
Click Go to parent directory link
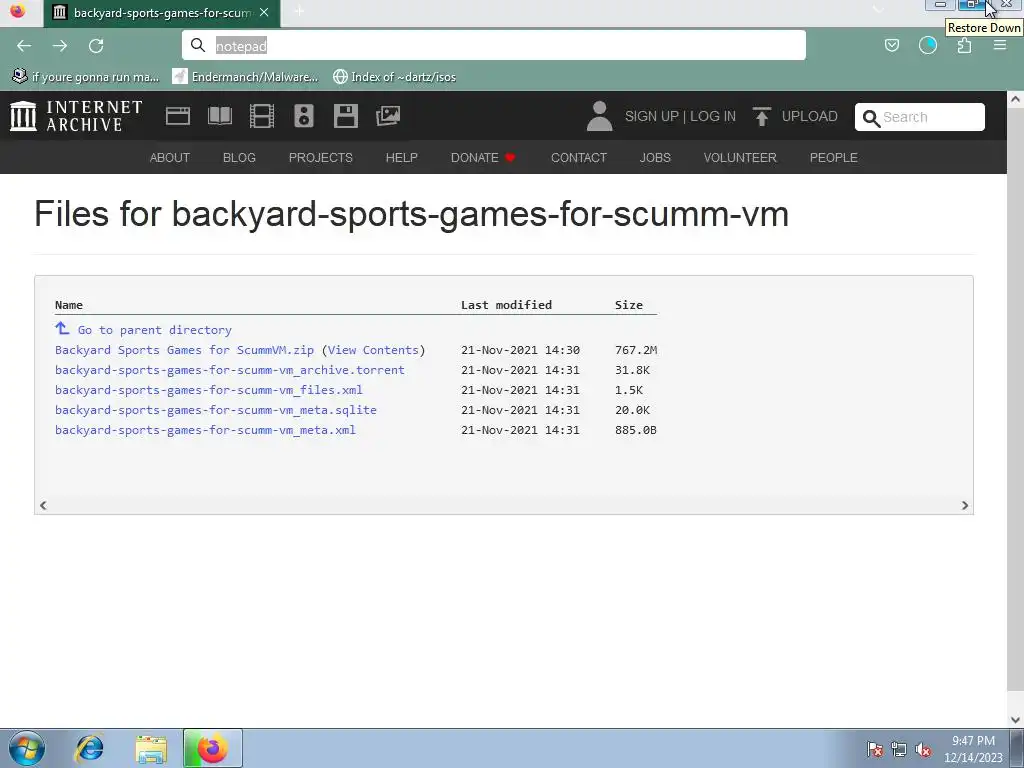coord(154,330)
